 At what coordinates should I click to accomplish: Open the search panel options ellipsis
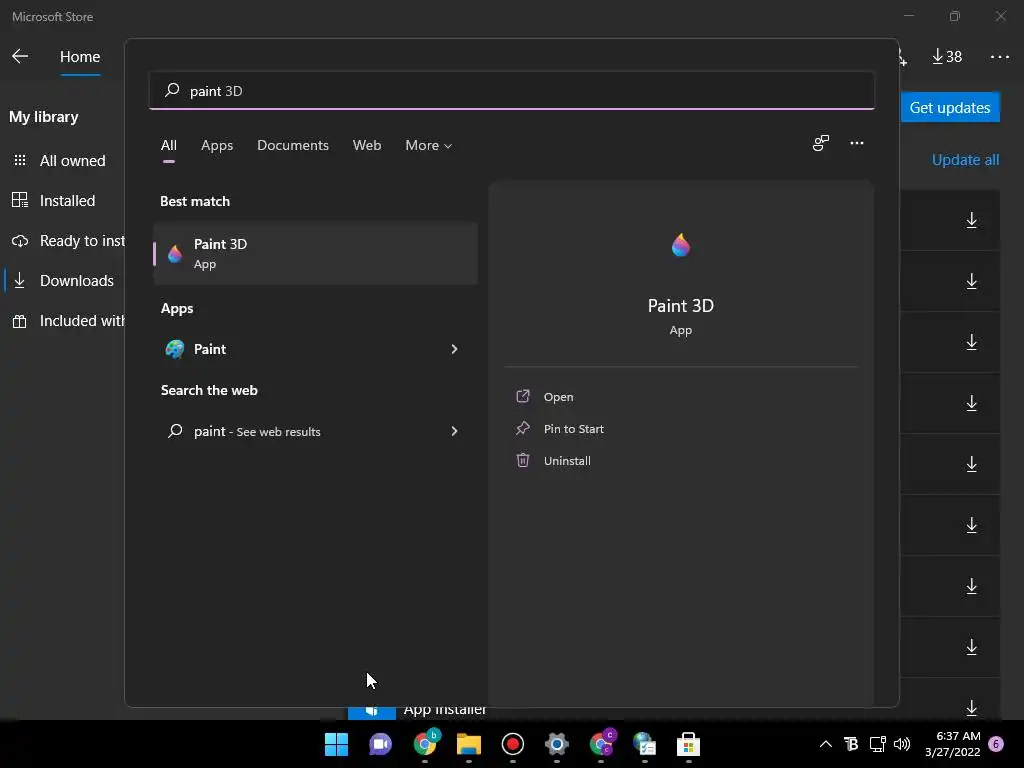[856, 143]
